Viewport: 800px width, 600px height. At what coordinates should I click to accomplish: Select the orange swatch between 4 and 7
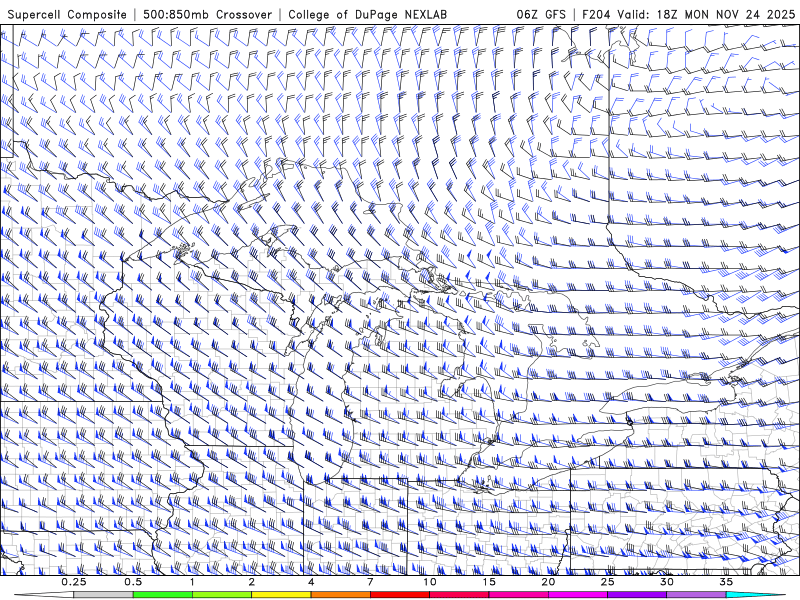click(x=340, y=595)
